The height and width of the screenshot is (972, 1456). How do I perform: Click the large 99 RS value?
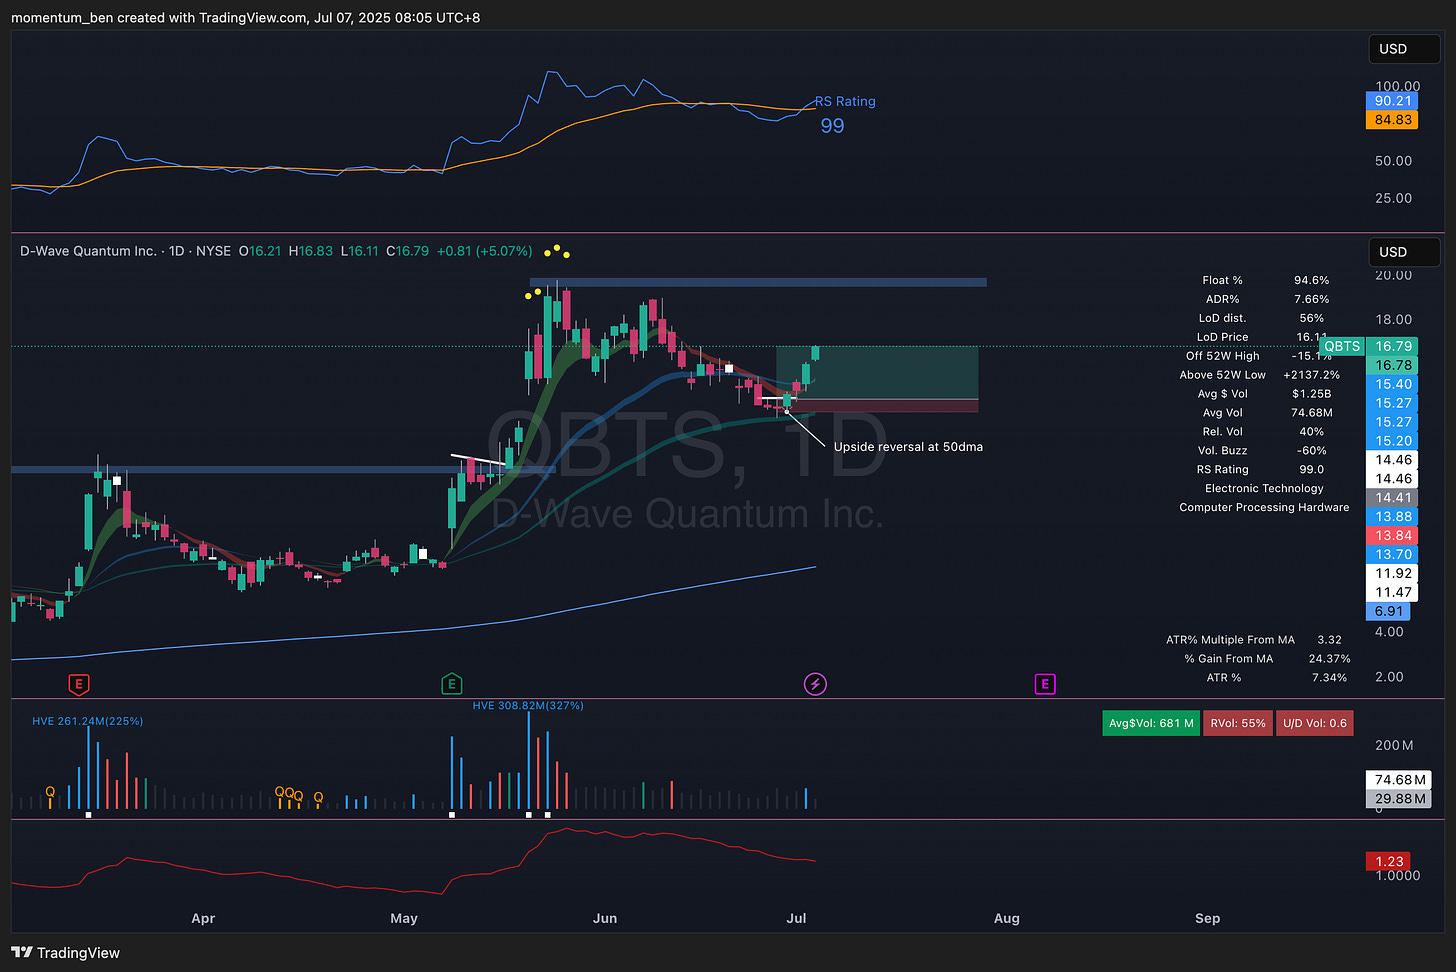pyautogui.click(x=832, y=126)
